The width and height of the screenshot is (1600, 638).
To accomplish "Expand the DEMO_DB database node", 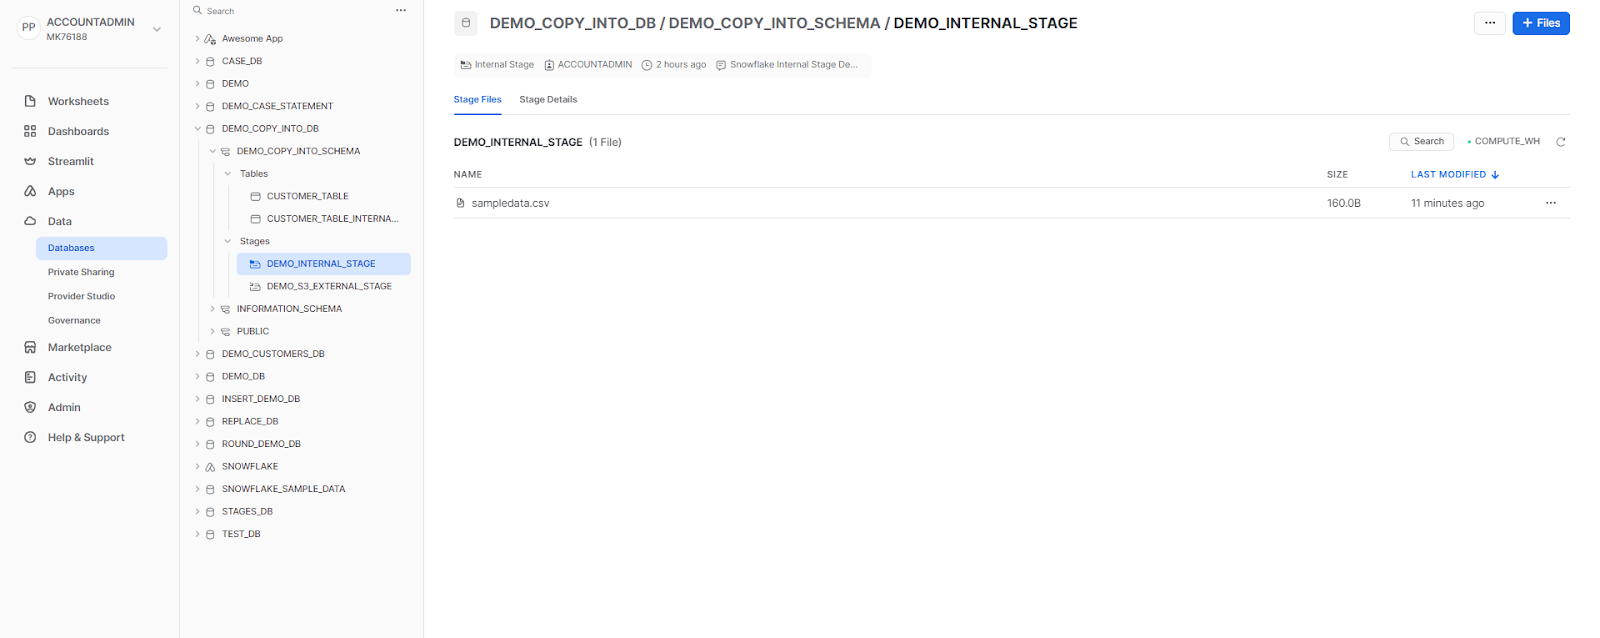I will (198, 375).
